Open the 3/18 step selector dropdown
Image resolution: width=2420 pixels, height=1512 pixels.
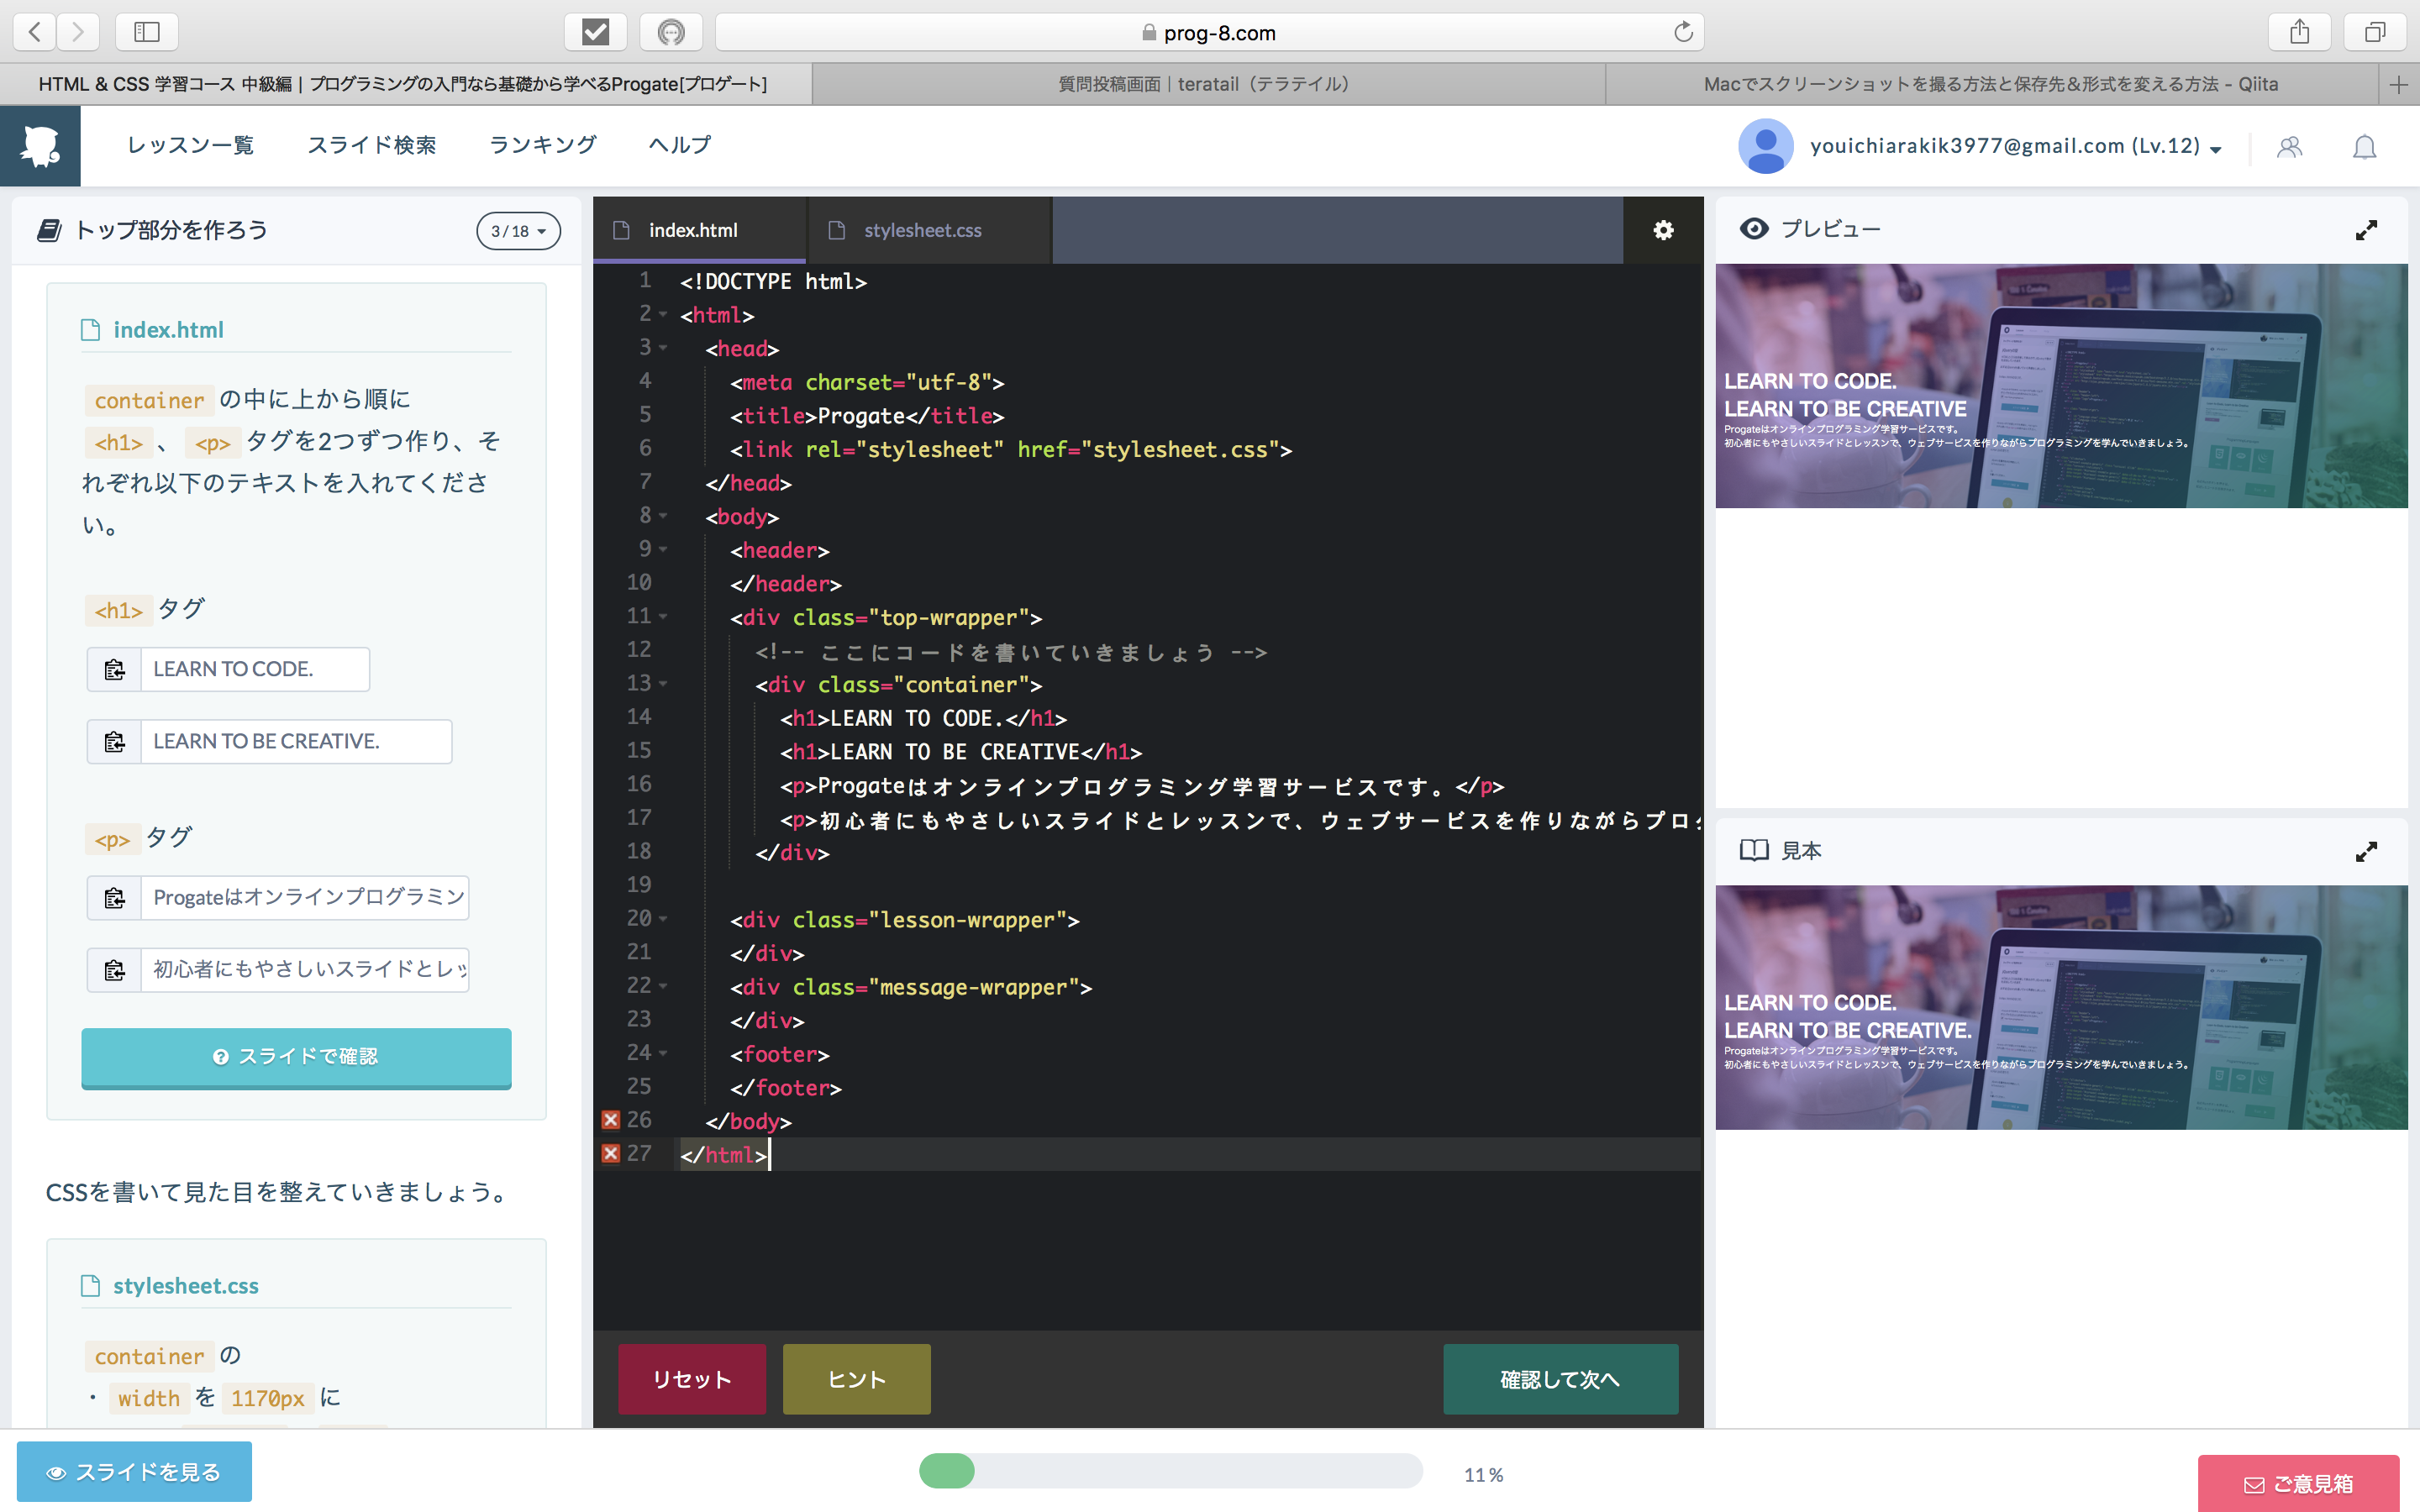click(x=518, y=230)
